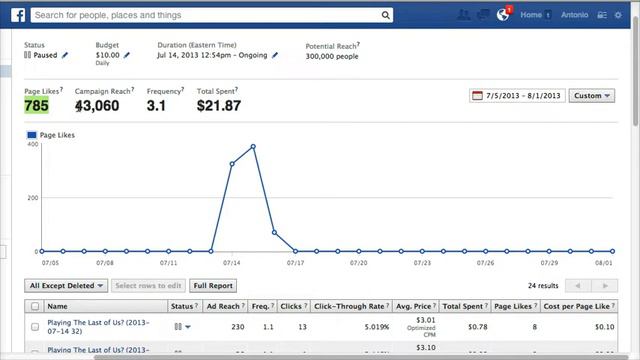Click the 300,000 people potential reach text

(332, 56)
